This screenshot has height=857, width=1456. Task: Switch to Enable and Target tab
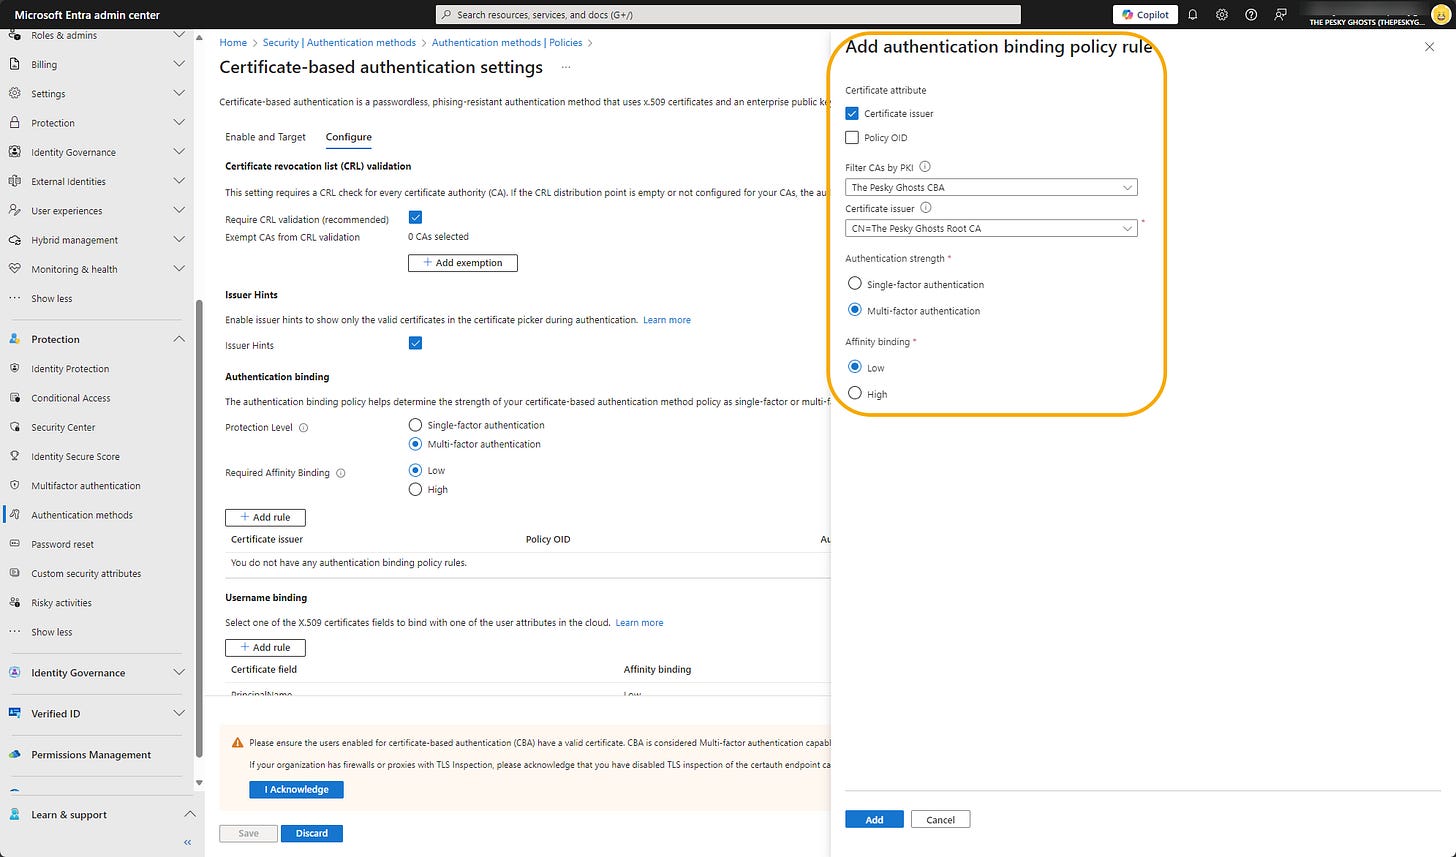pos(265,137)
